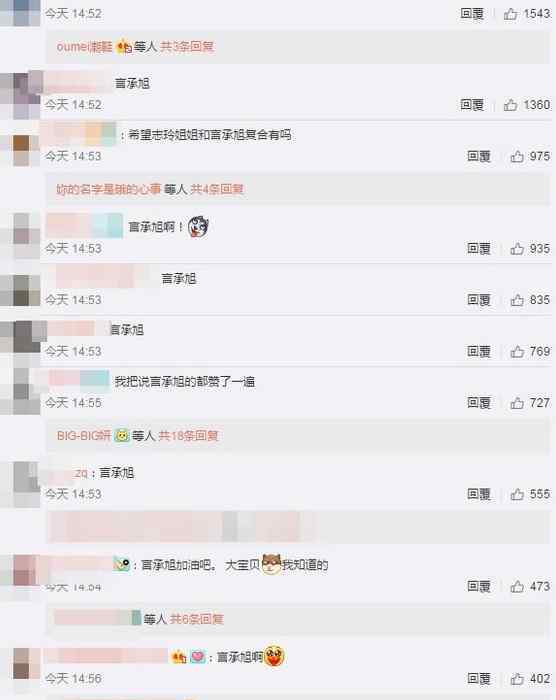Like the 14:55 comment with 727 likes
This screenshot has width=556, height=700.
pyautogui.click(x=517, y=403)
